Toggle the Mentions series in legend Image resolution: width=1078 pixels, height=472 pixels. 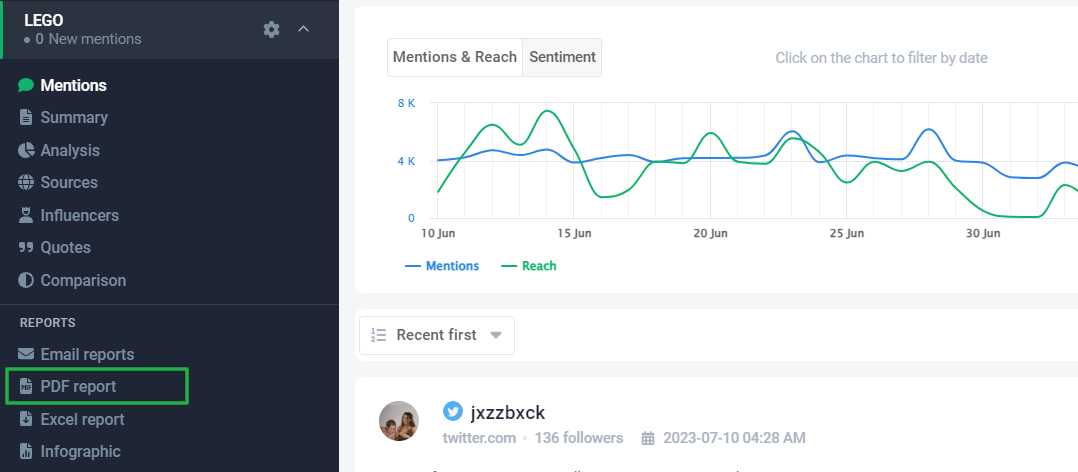442,266
